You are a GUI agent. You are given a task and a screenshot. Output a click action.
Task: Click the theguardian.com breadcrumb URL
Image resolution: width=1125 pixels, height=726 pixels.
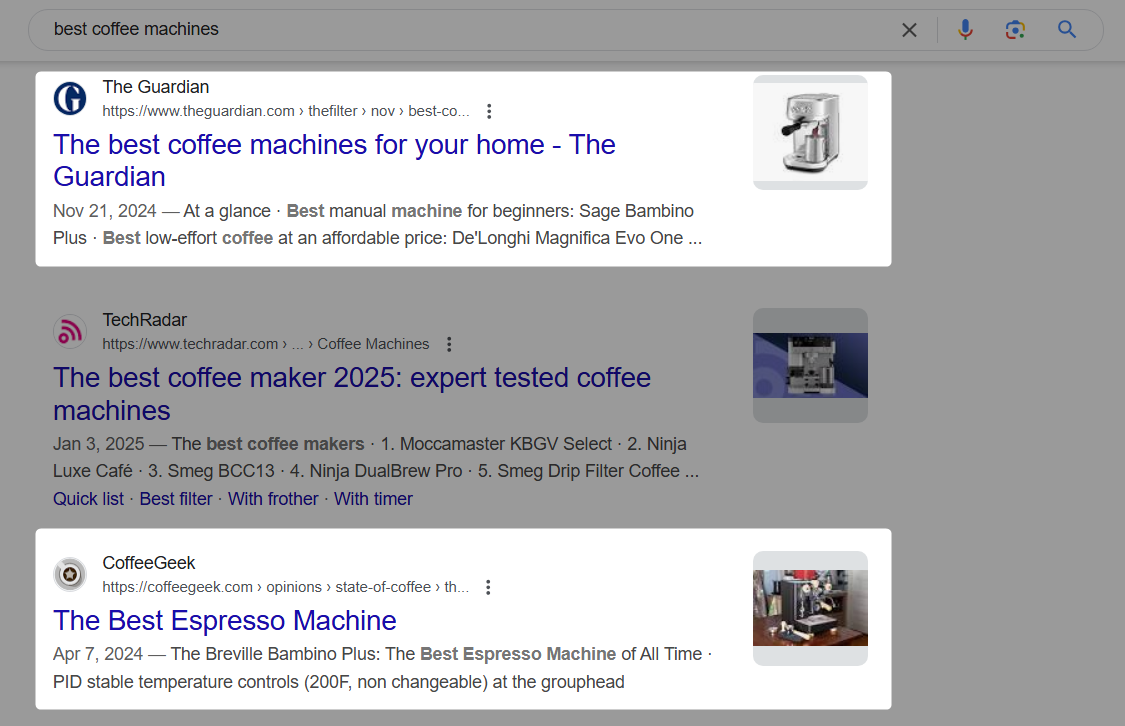point(286,111)
